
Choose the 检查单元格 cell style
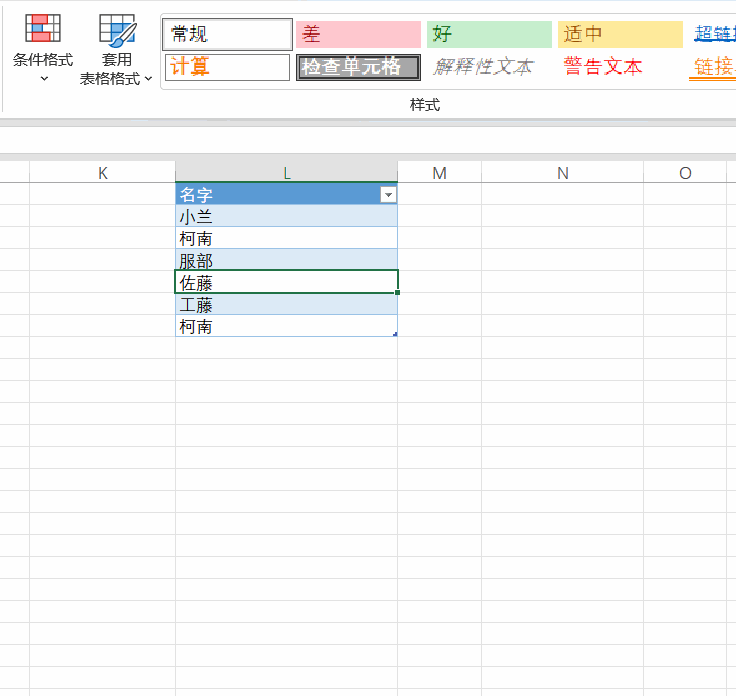358,68
